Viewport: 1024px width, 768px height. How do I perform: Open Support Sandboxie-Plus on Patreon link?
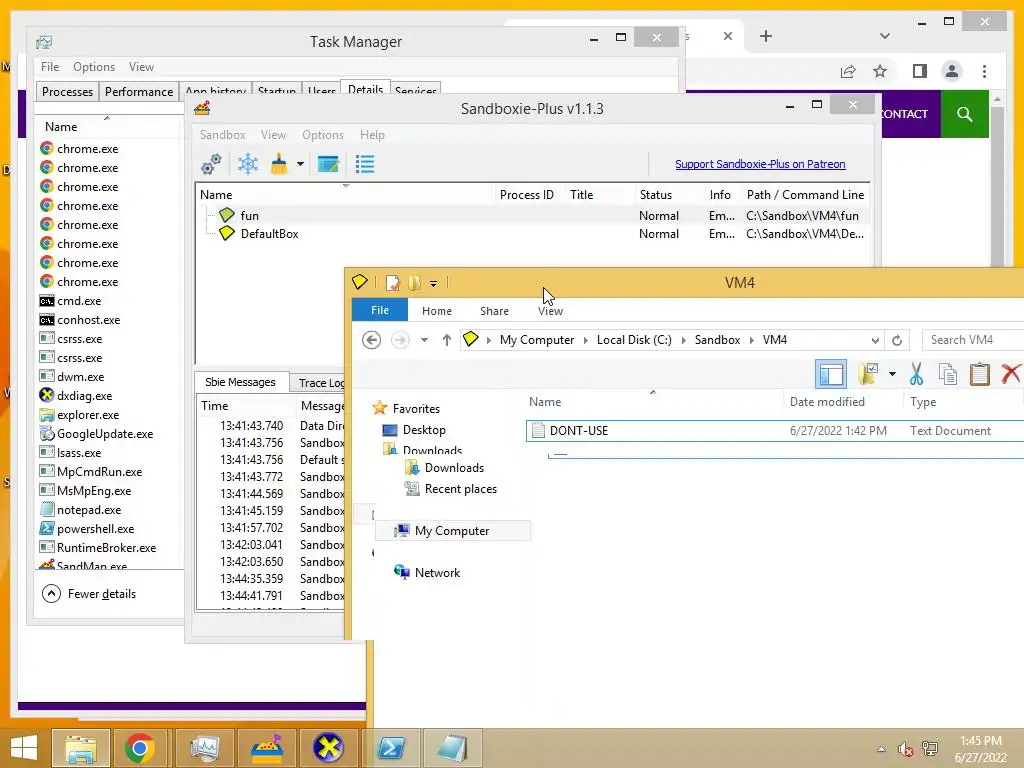coord(760,164)
